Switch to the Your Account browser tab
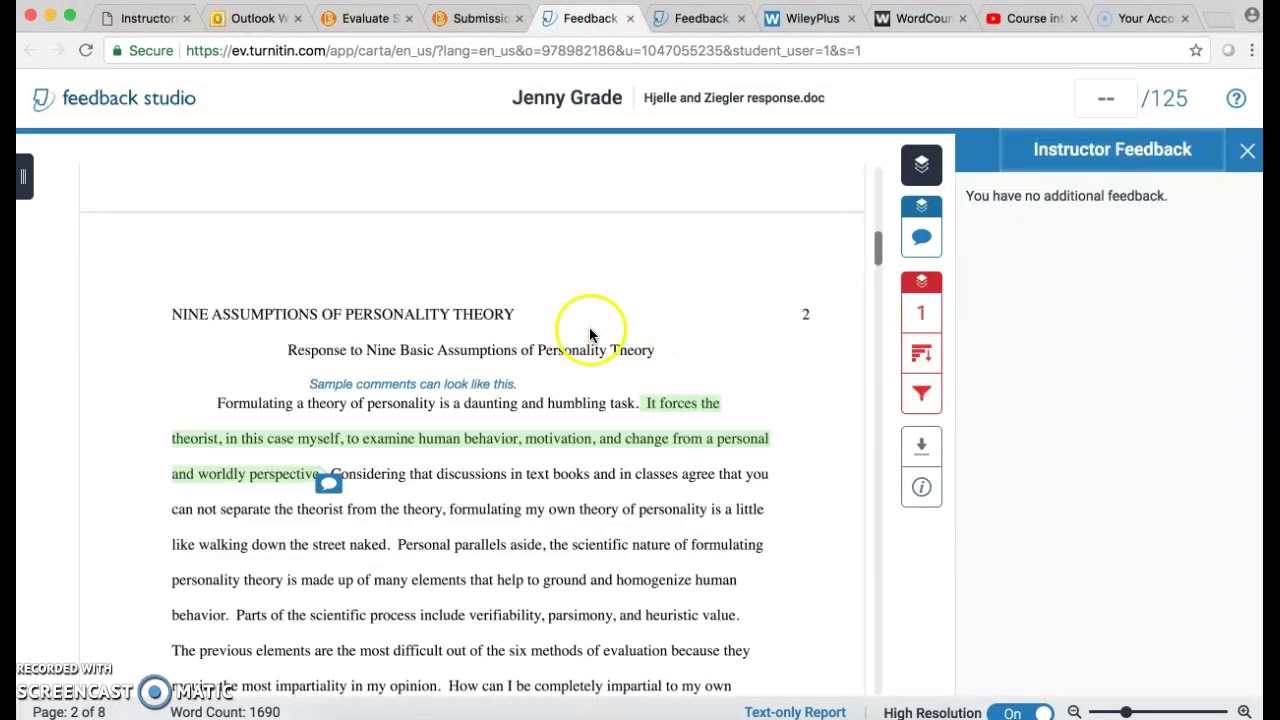This screenshot has width=1280, height=720. [x=1139, y=18]
